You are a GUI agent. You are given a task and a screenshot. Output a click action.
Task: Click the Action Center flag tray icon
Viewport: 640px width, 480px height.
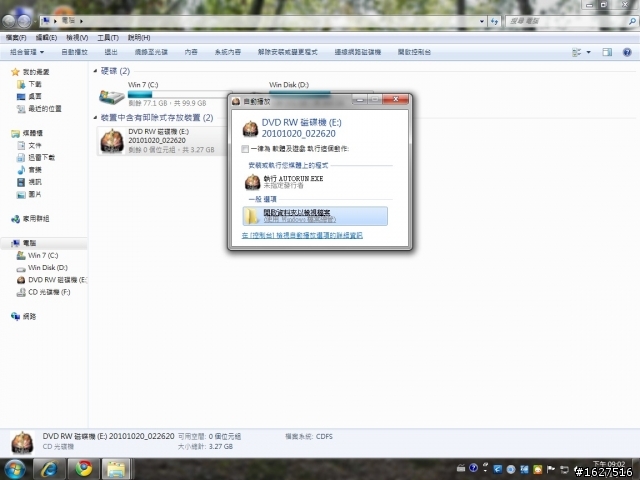pyautogui.click(x=551, y=469)
